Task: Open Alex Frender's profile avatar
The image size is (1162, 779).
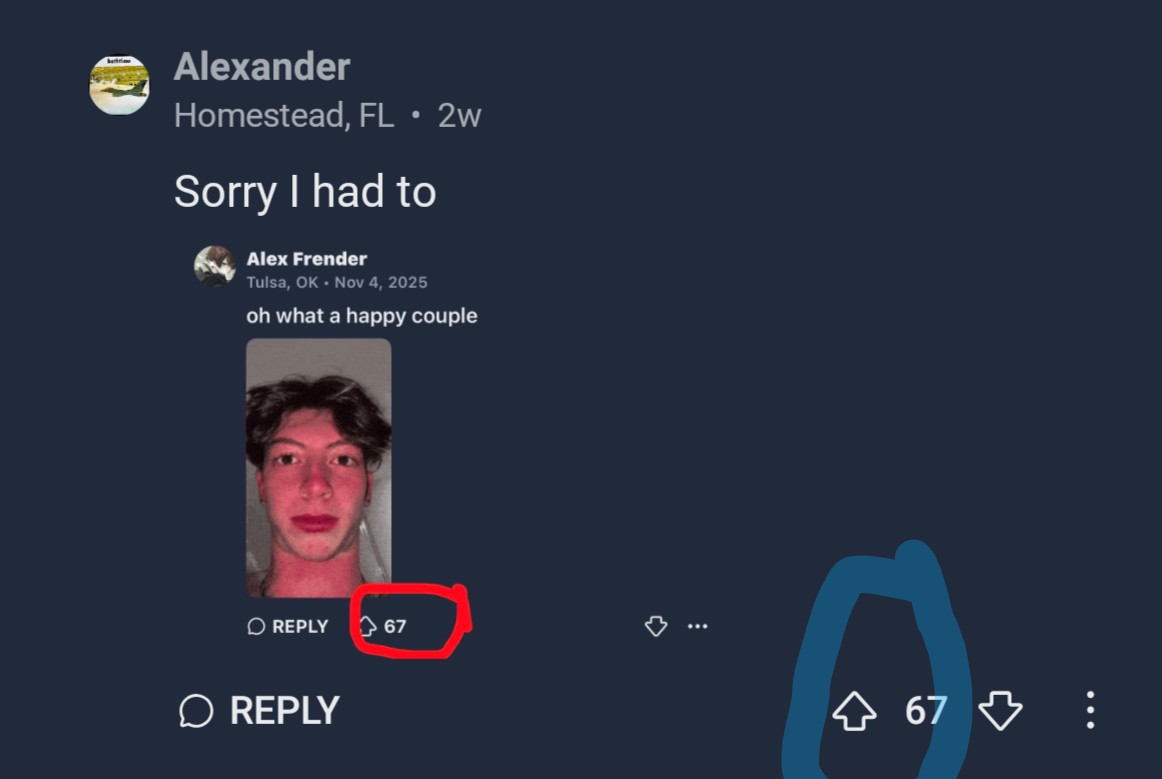Action: 215,266
